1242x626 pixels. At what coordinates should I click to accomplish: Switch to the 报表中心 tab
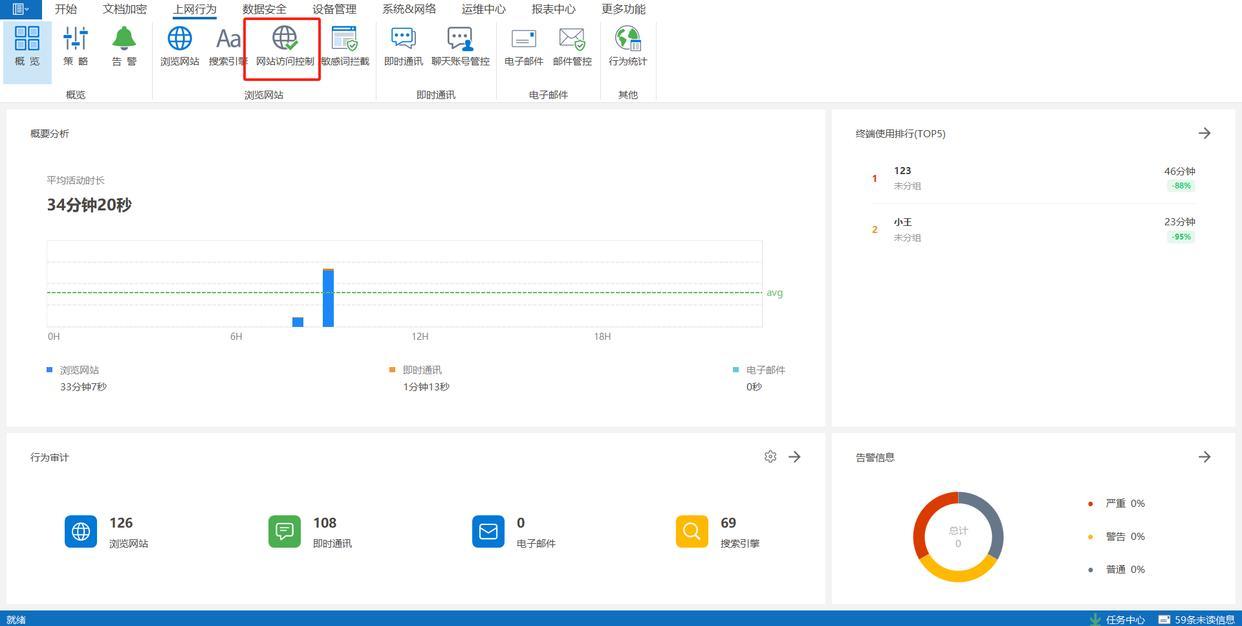click(553, 9)
